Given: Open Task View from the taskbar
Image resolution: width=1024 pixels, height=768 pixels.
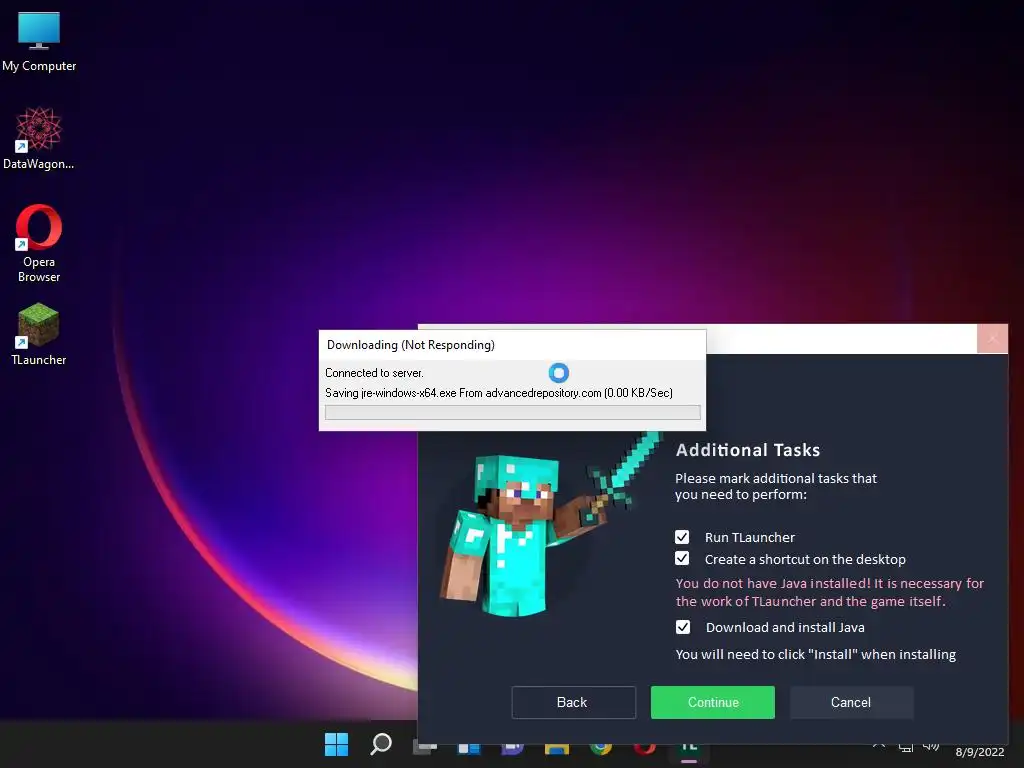Looking at the screenshot, I should tap(424, 746).
